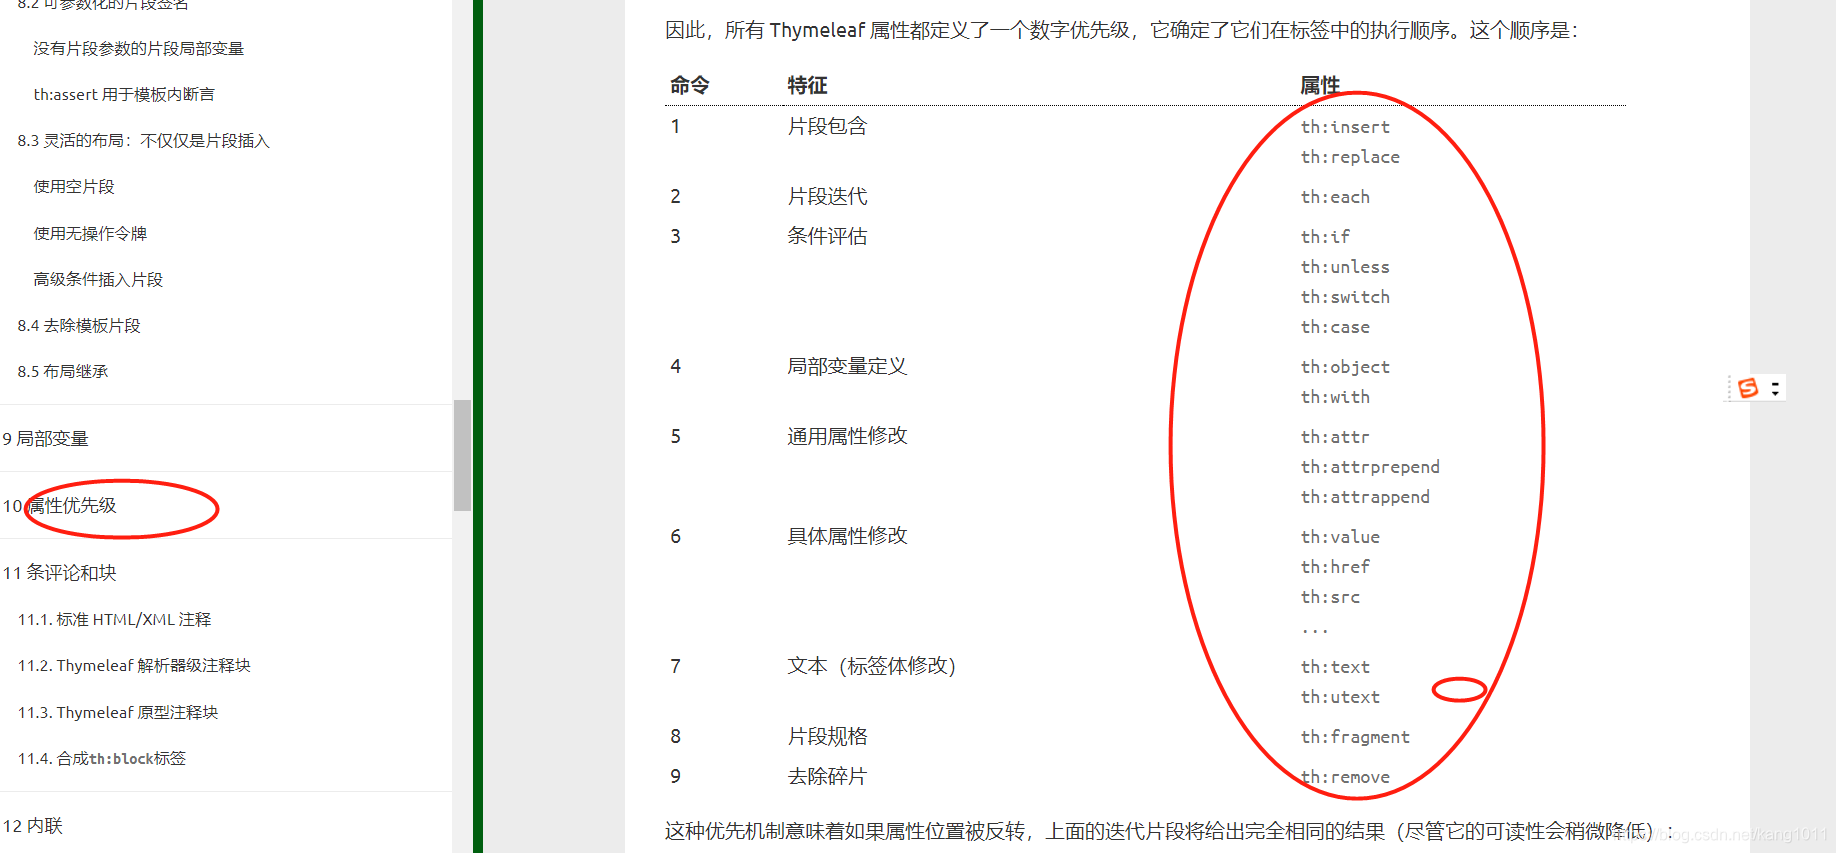Click feature cell 通用属性修改
This screenshot has height=853, width=1836.
click(x=847, y=436)
